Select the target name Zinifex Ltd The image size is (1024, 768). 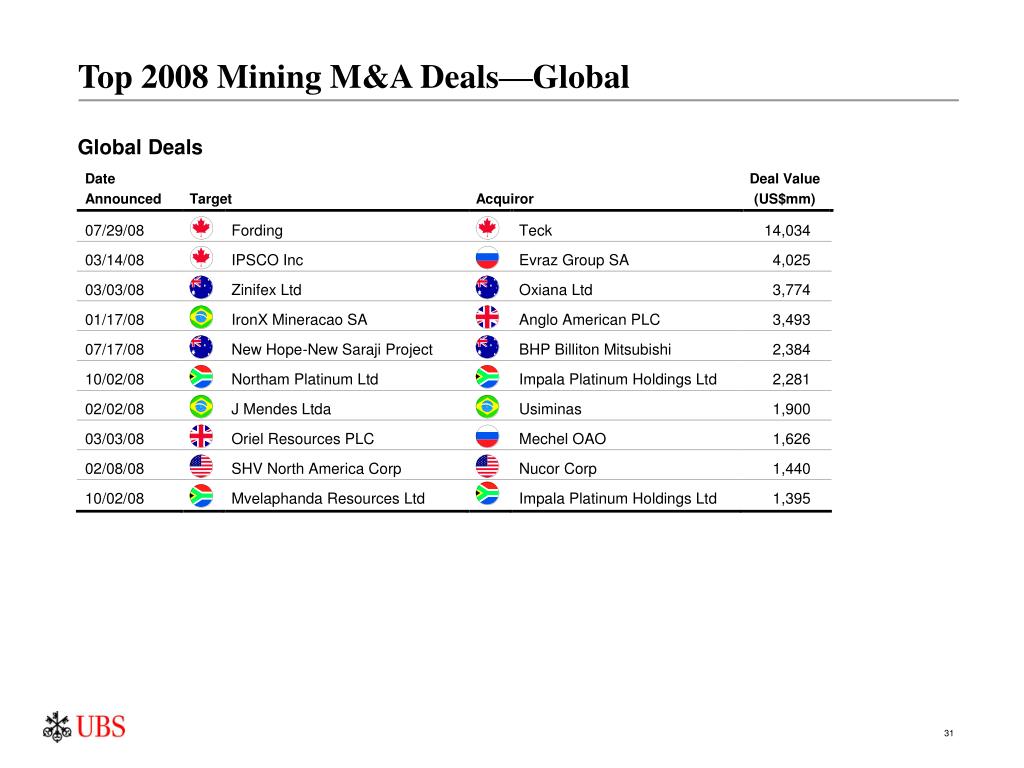tap(266, 290)
